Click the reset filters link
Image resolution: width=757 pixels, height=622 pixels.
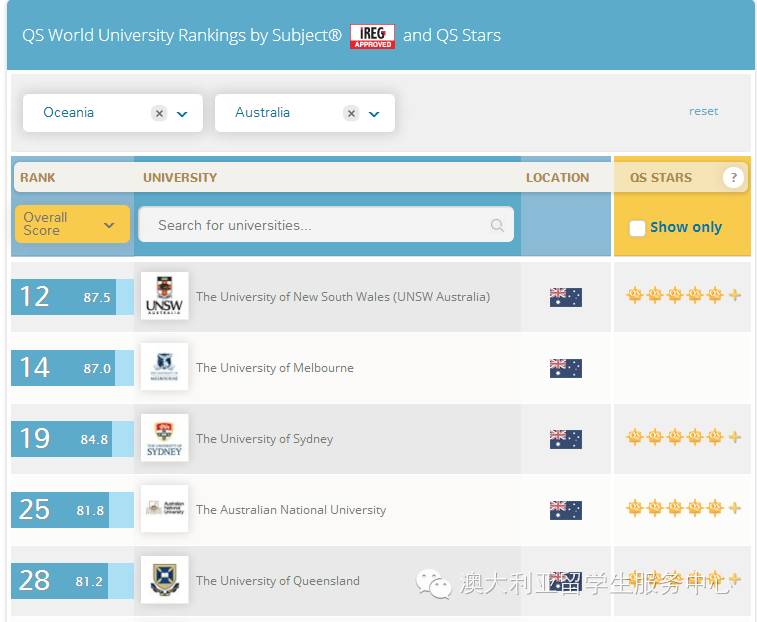(703, 111)
